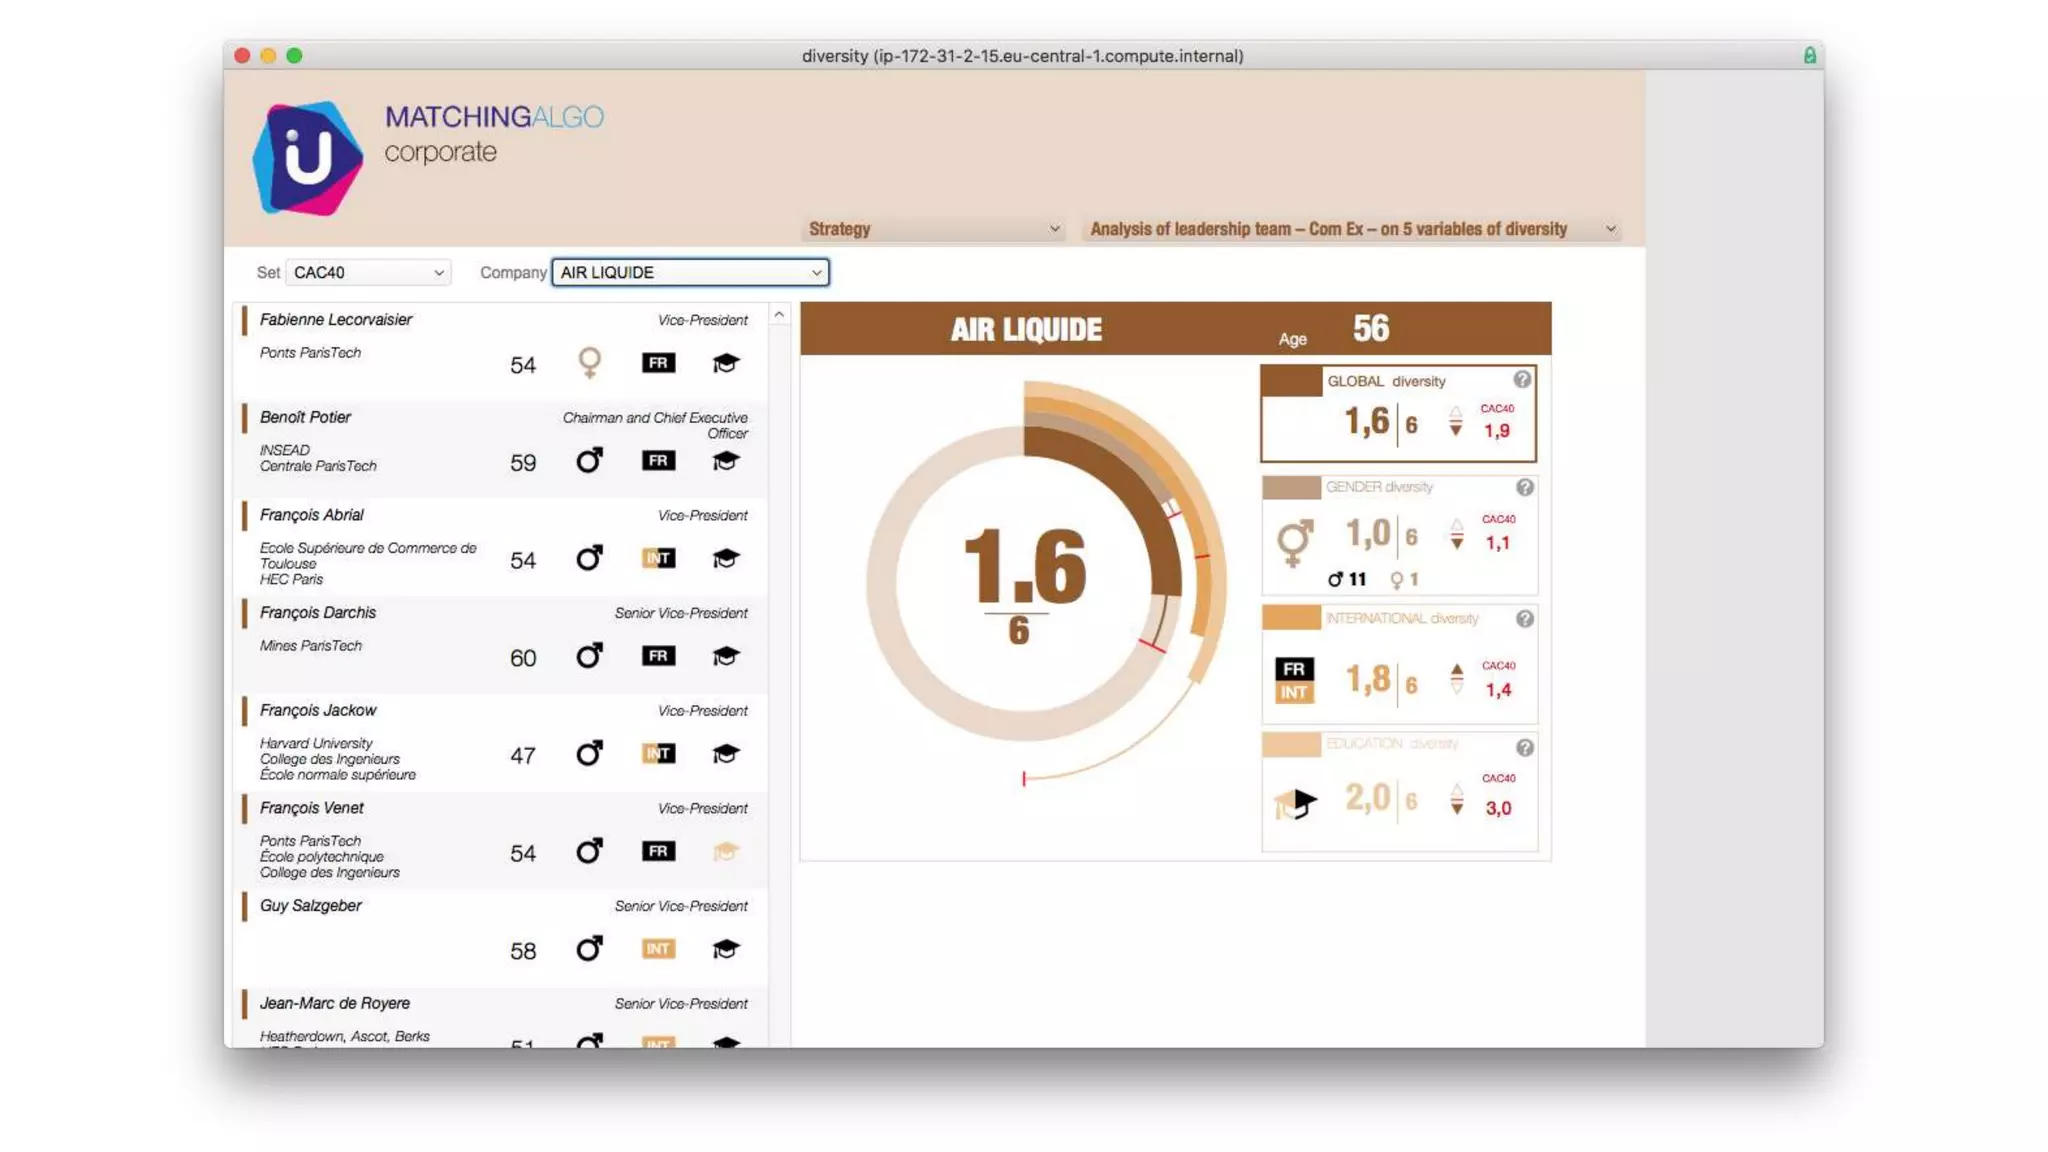
Task: Click the help icon for INTERNATIONAL diversity
Action: (x=1524, y=619)
